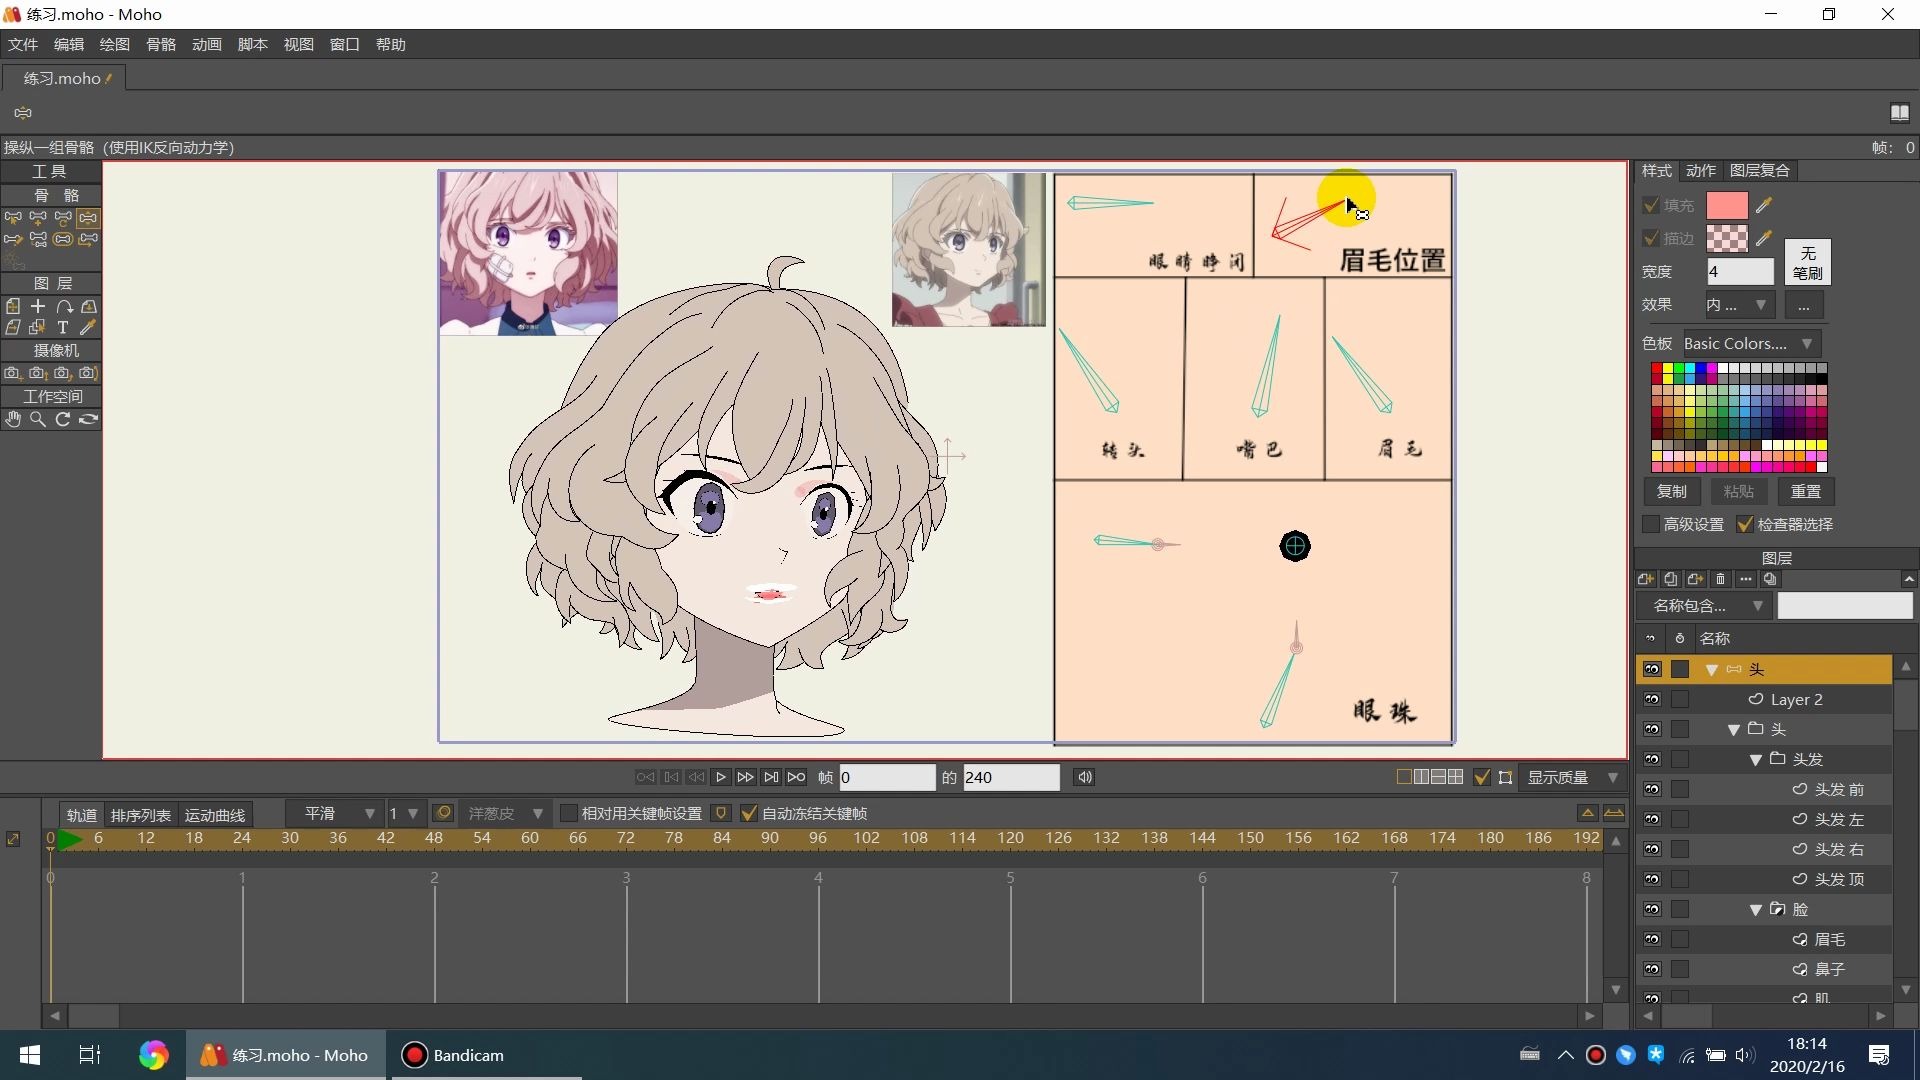Select the Track Camera tool
The image size is (1920, 1080).
point(13,373)
